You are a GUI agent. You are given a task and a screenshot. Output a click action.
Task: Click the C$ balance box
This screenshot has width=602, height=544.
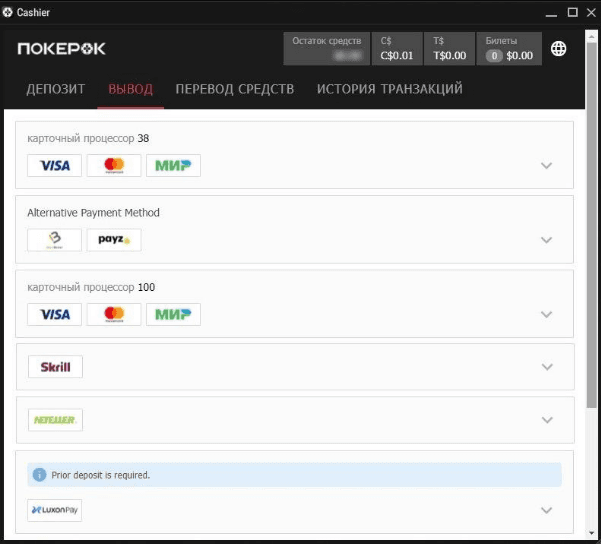coord(397,49)
